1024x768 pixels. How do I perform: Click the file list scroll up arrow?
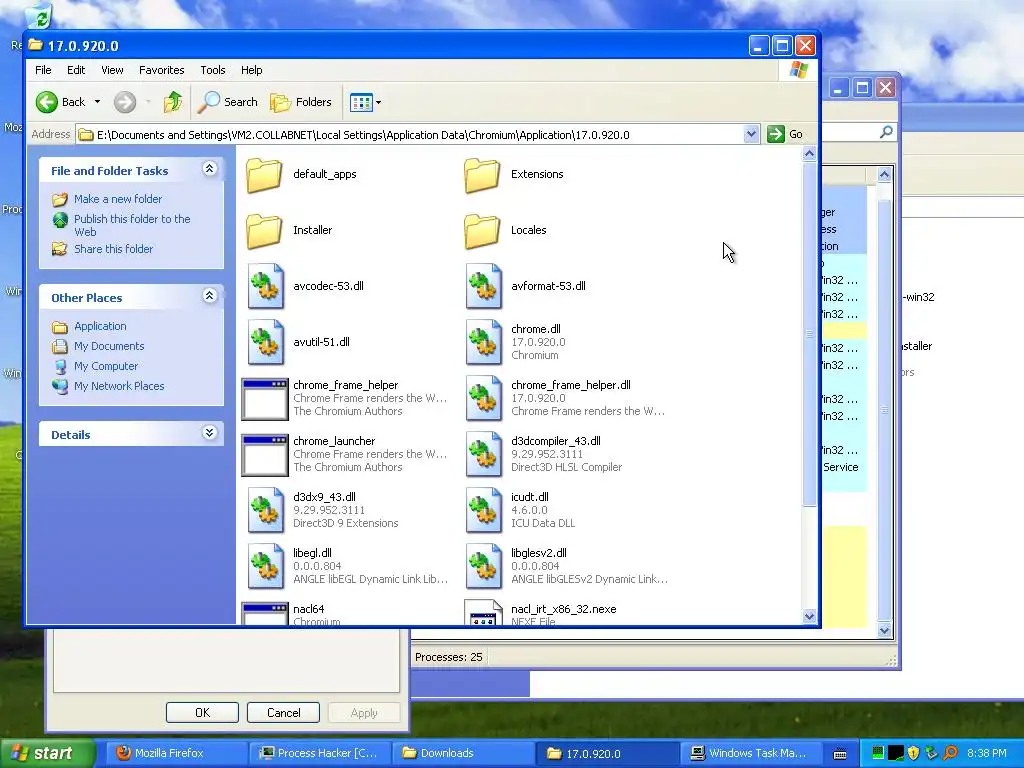point(809,153)
